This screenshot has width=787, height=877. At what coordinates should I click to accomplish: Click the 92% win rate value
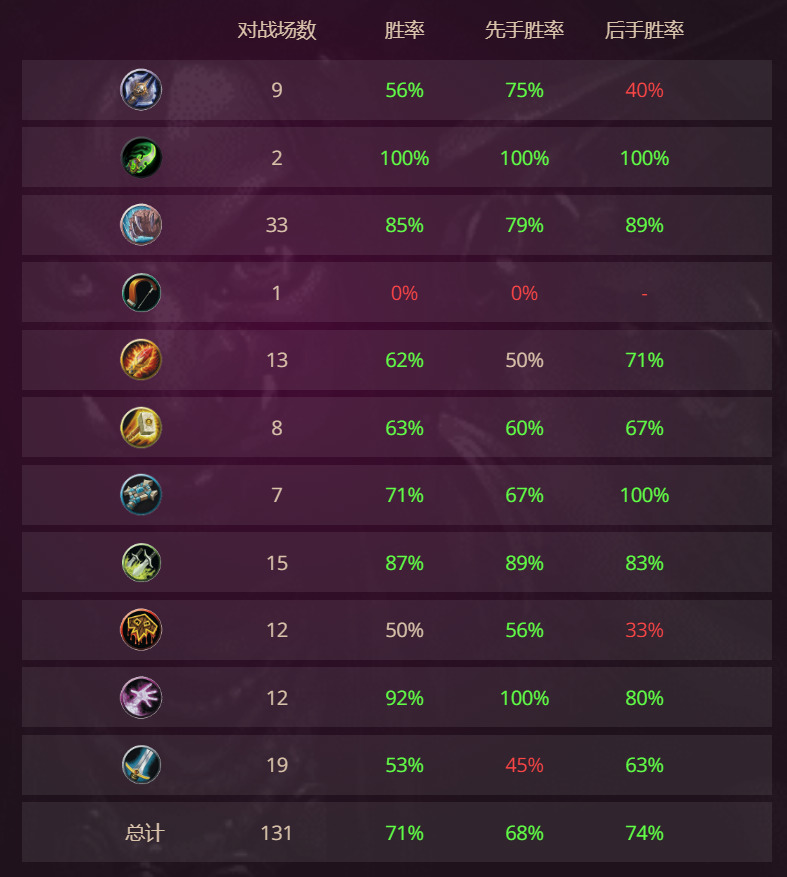tap(404, 698)
